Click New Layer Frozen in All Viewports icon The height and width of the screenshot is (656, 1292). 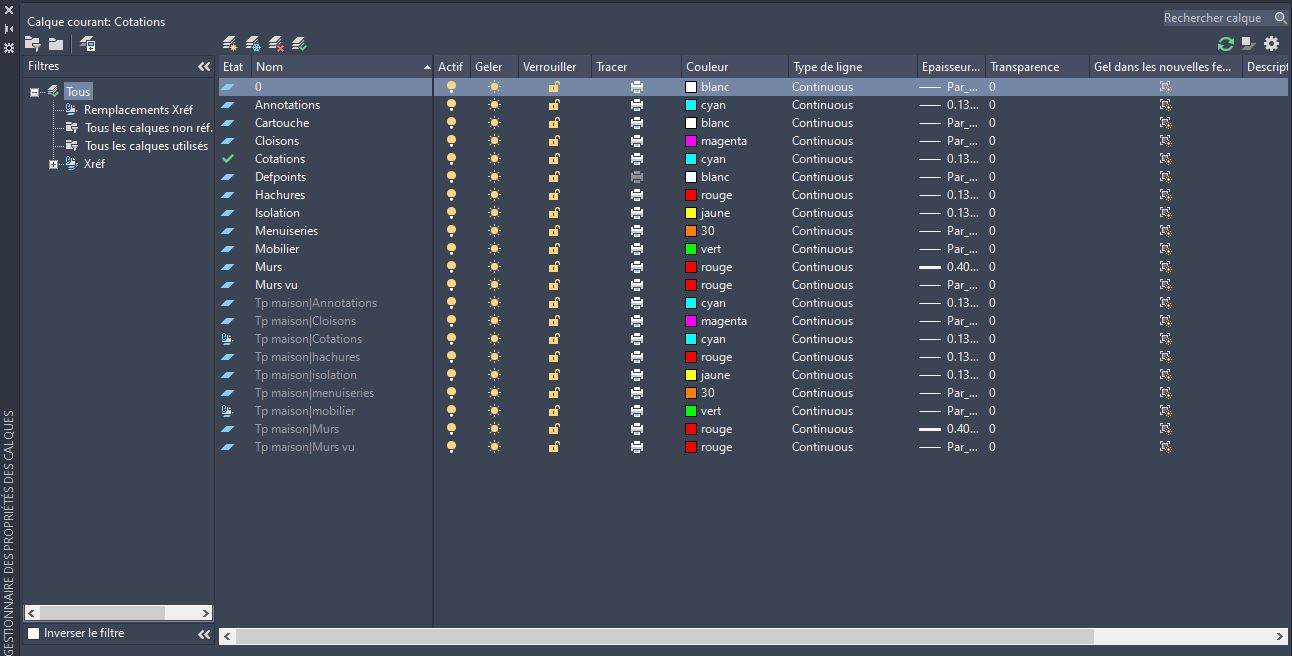253,44
